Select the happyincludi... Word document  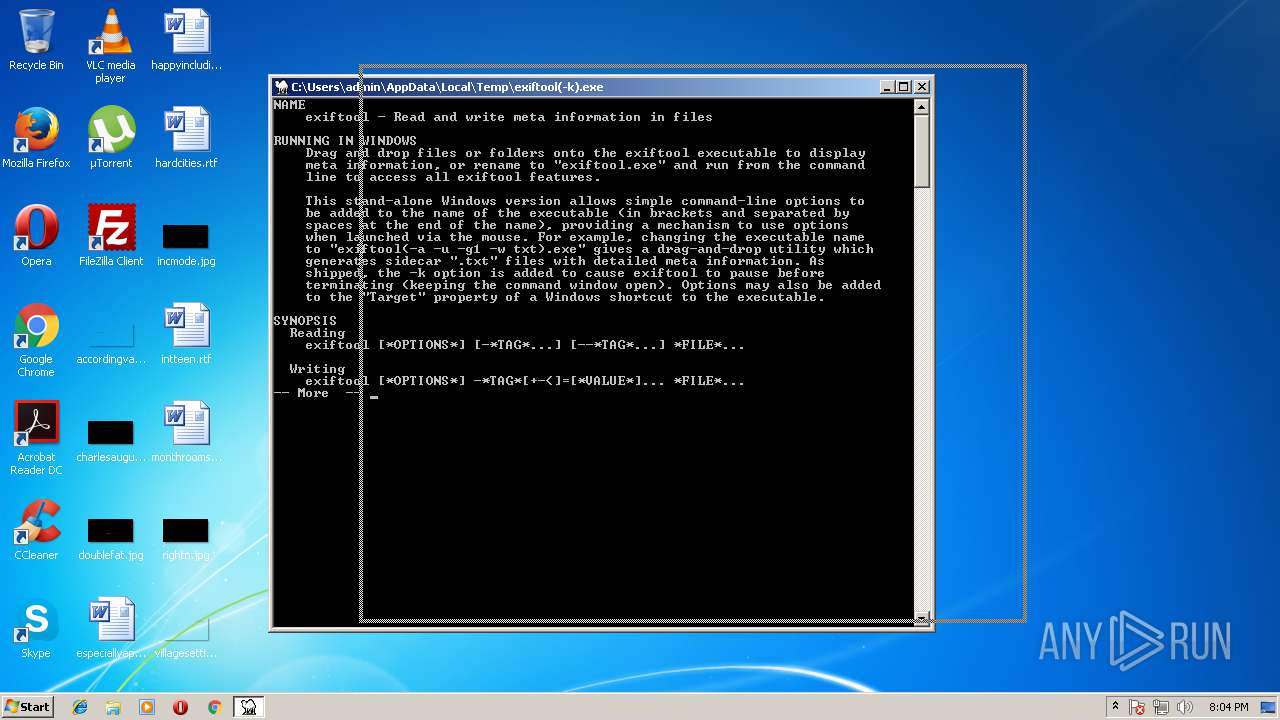[x=186, y=40]
